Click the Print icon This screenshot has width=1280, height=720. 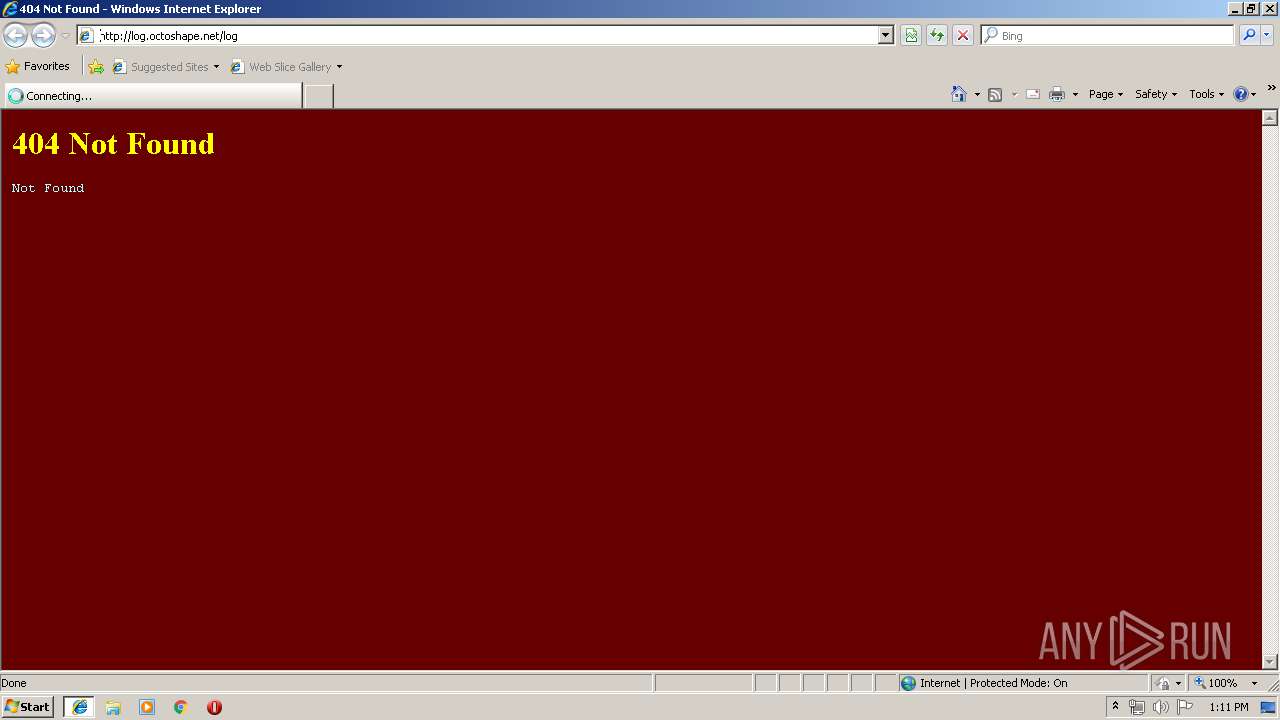(x=1057, y=94)
